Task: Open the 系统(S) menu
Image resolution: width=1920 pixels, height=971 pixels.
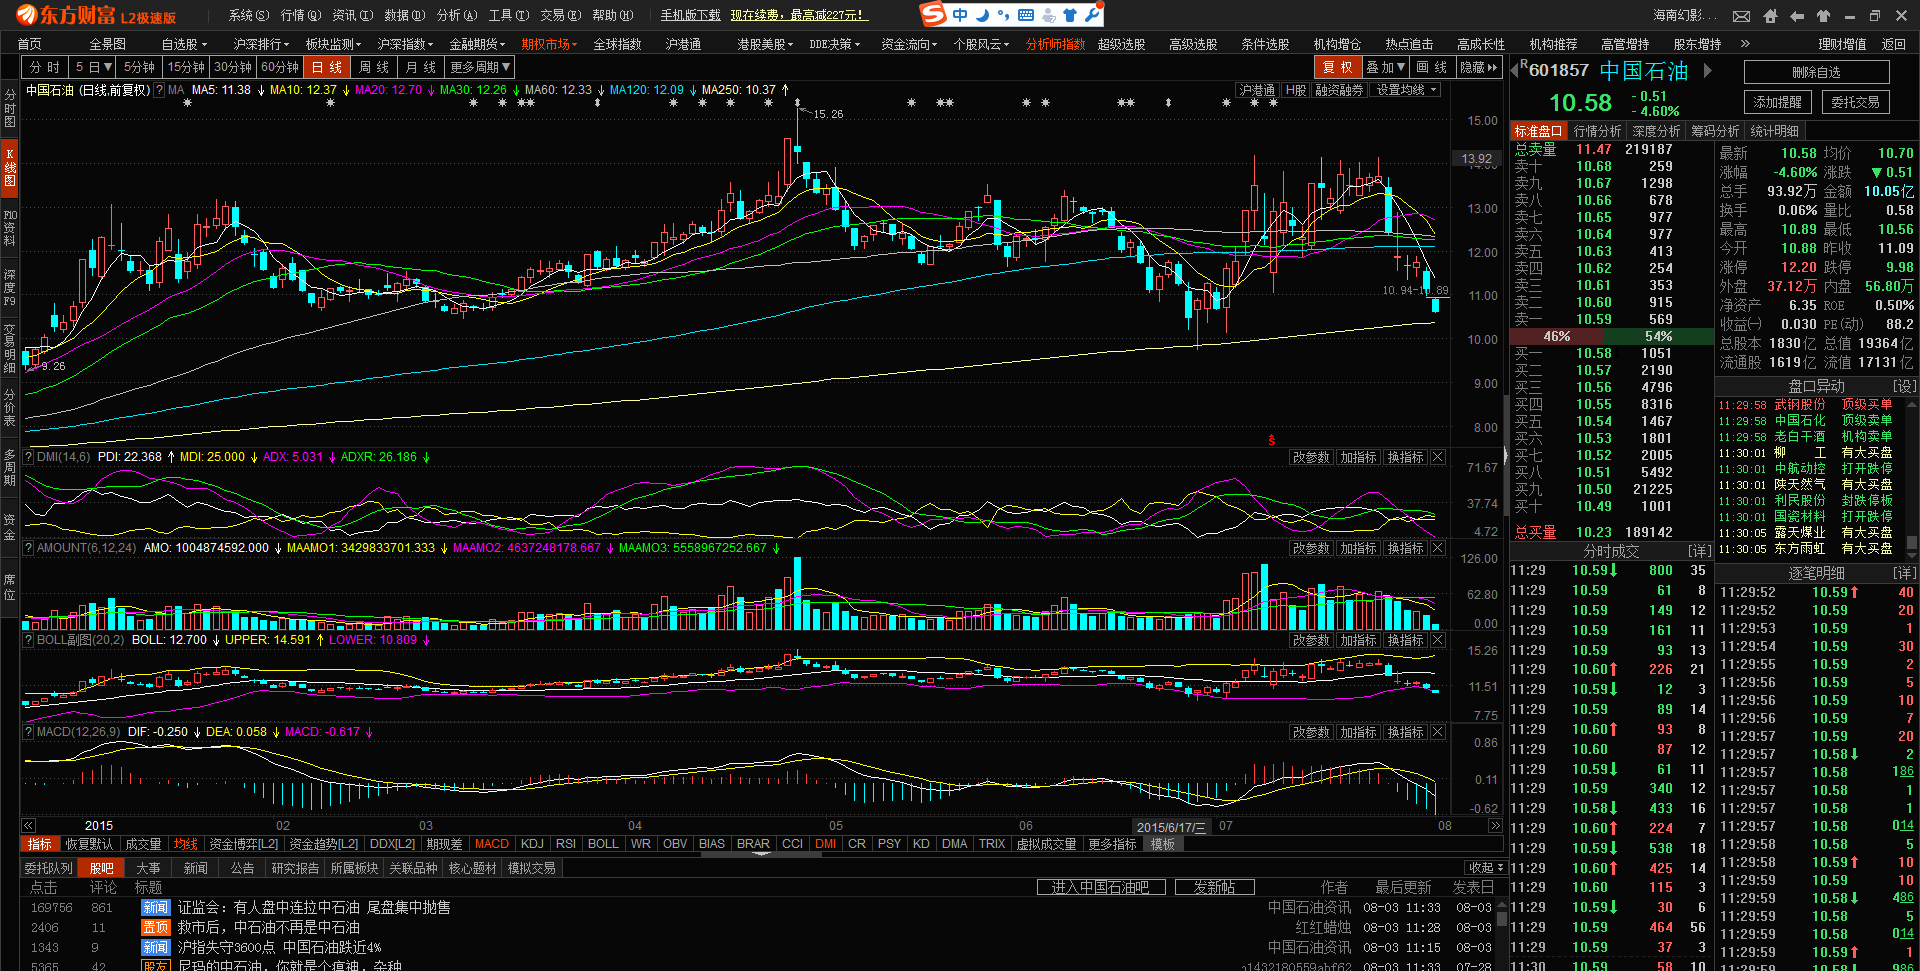Action: click(x=249, y=15)
